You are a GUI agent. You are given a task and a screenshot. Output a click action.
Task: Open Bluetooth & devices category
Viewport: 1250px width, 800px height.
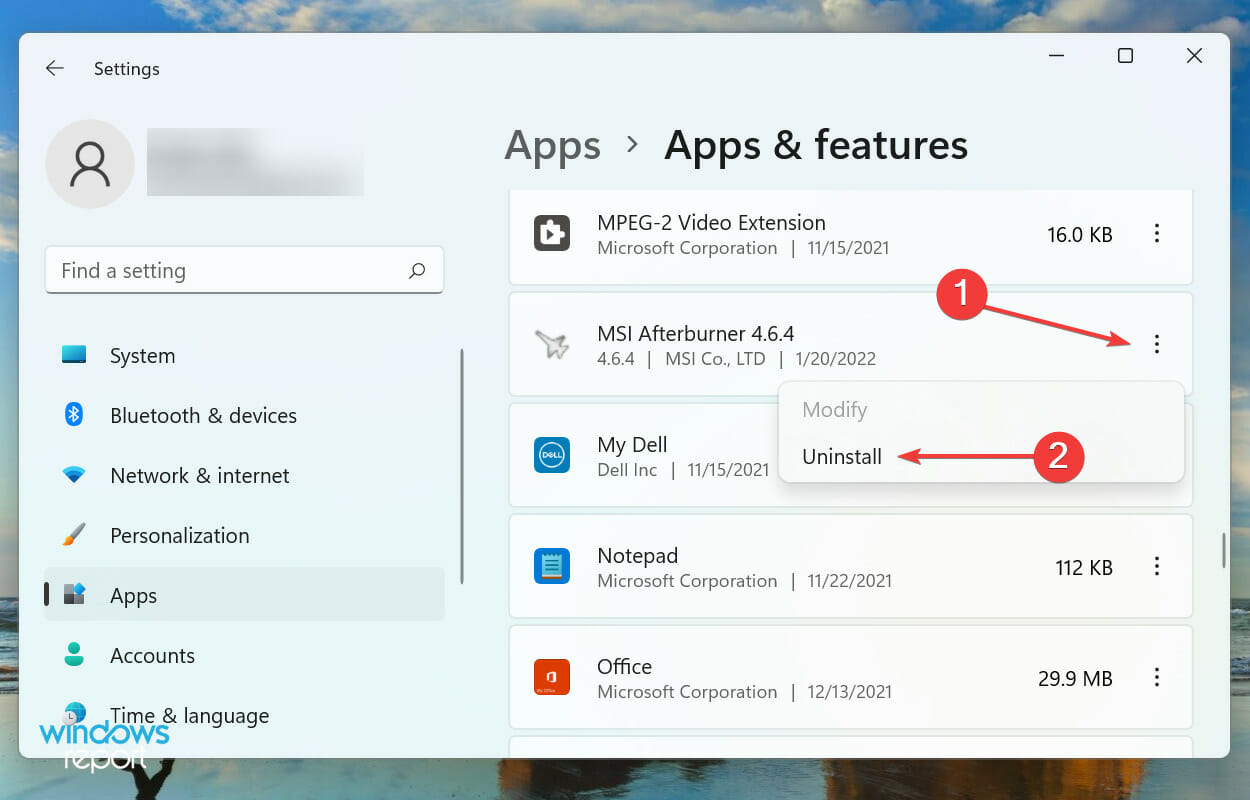(x=244, y=416)
